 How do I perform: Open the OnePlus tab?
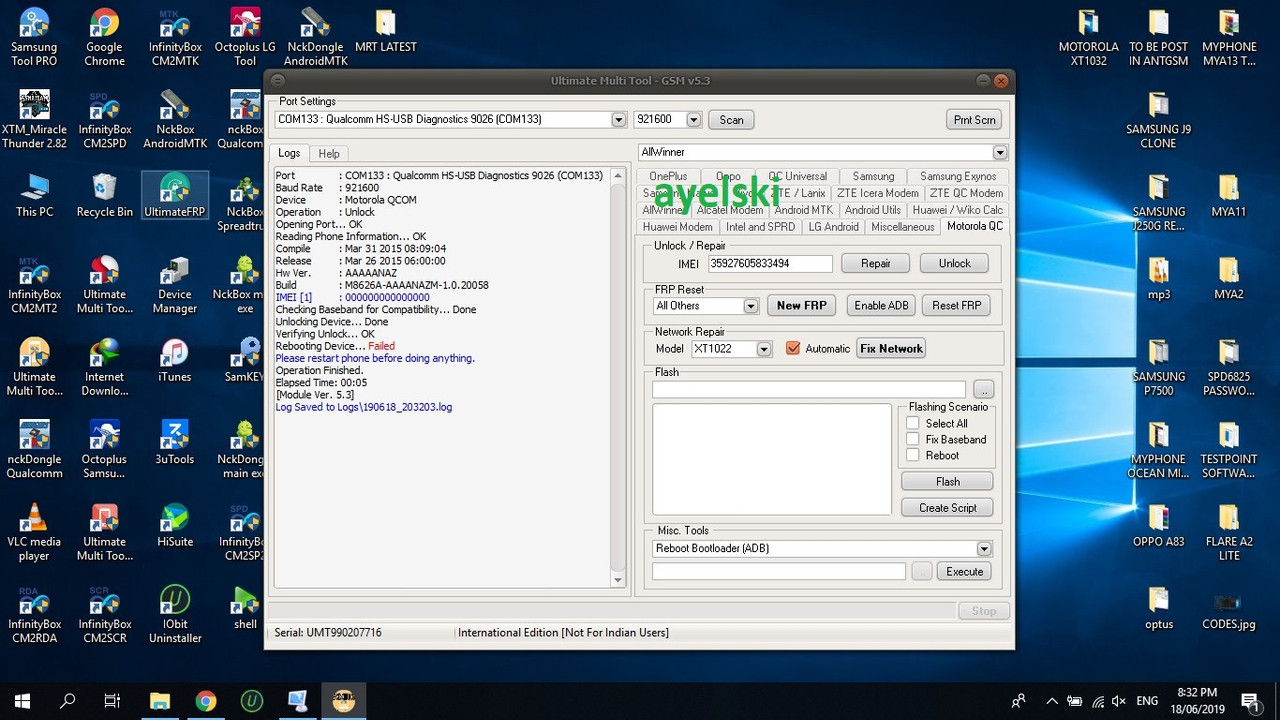(x=668, y=176)
